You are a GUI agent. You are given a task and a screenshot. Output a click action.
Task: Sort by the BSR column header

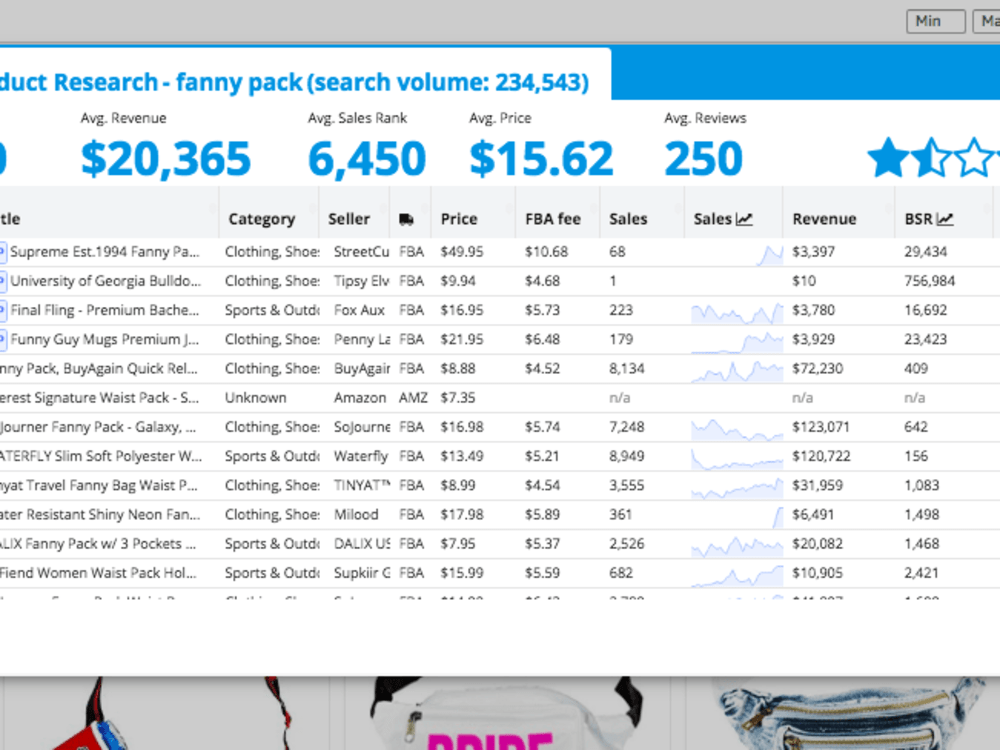click(x=918, y=219)
